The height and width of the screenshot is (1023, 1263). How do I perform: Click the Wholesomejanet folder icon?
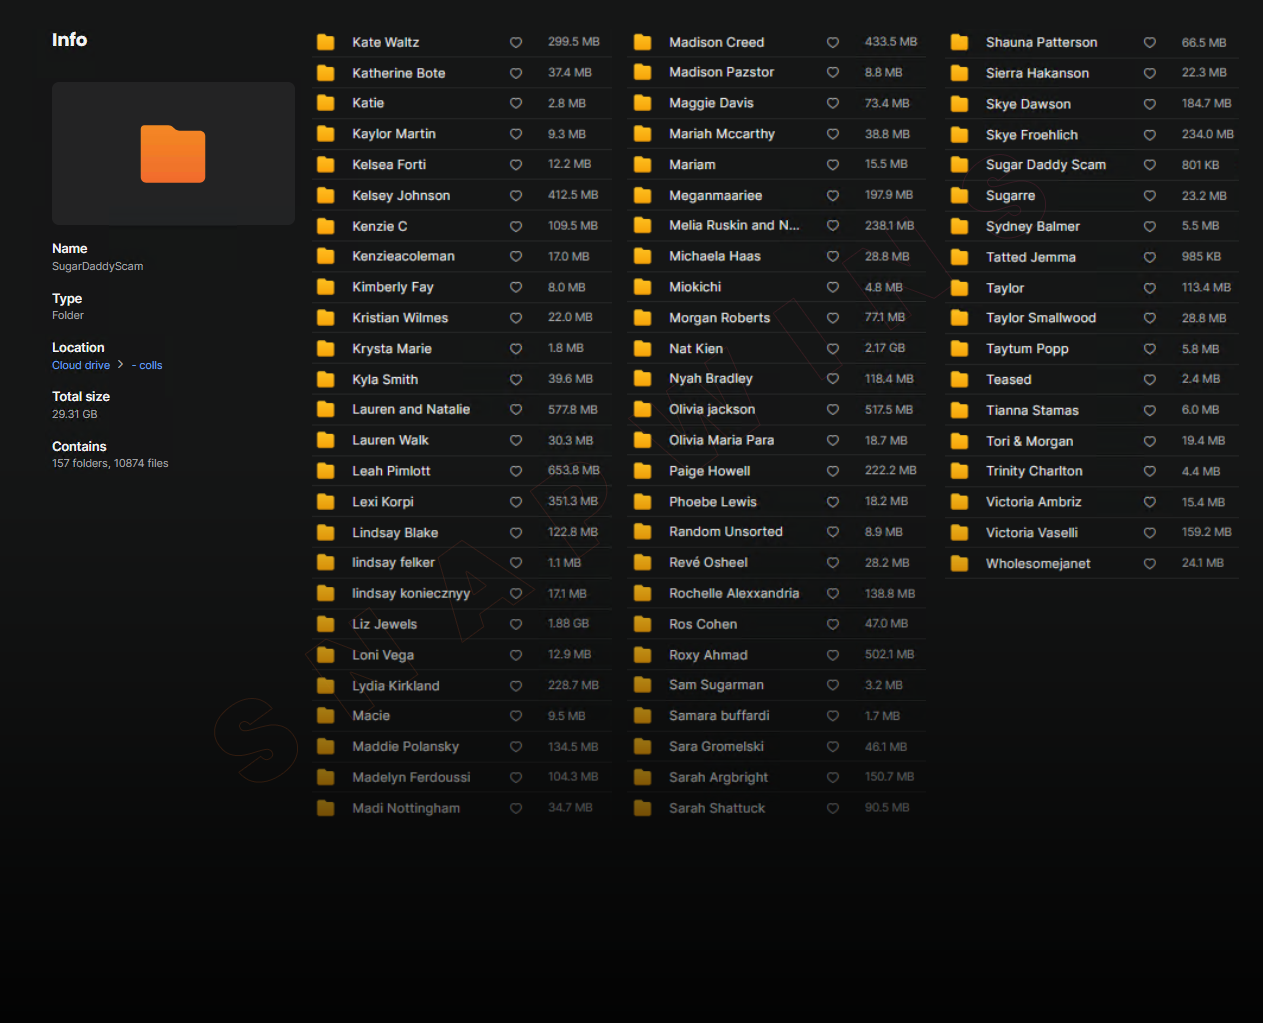[x=959, y=564]
